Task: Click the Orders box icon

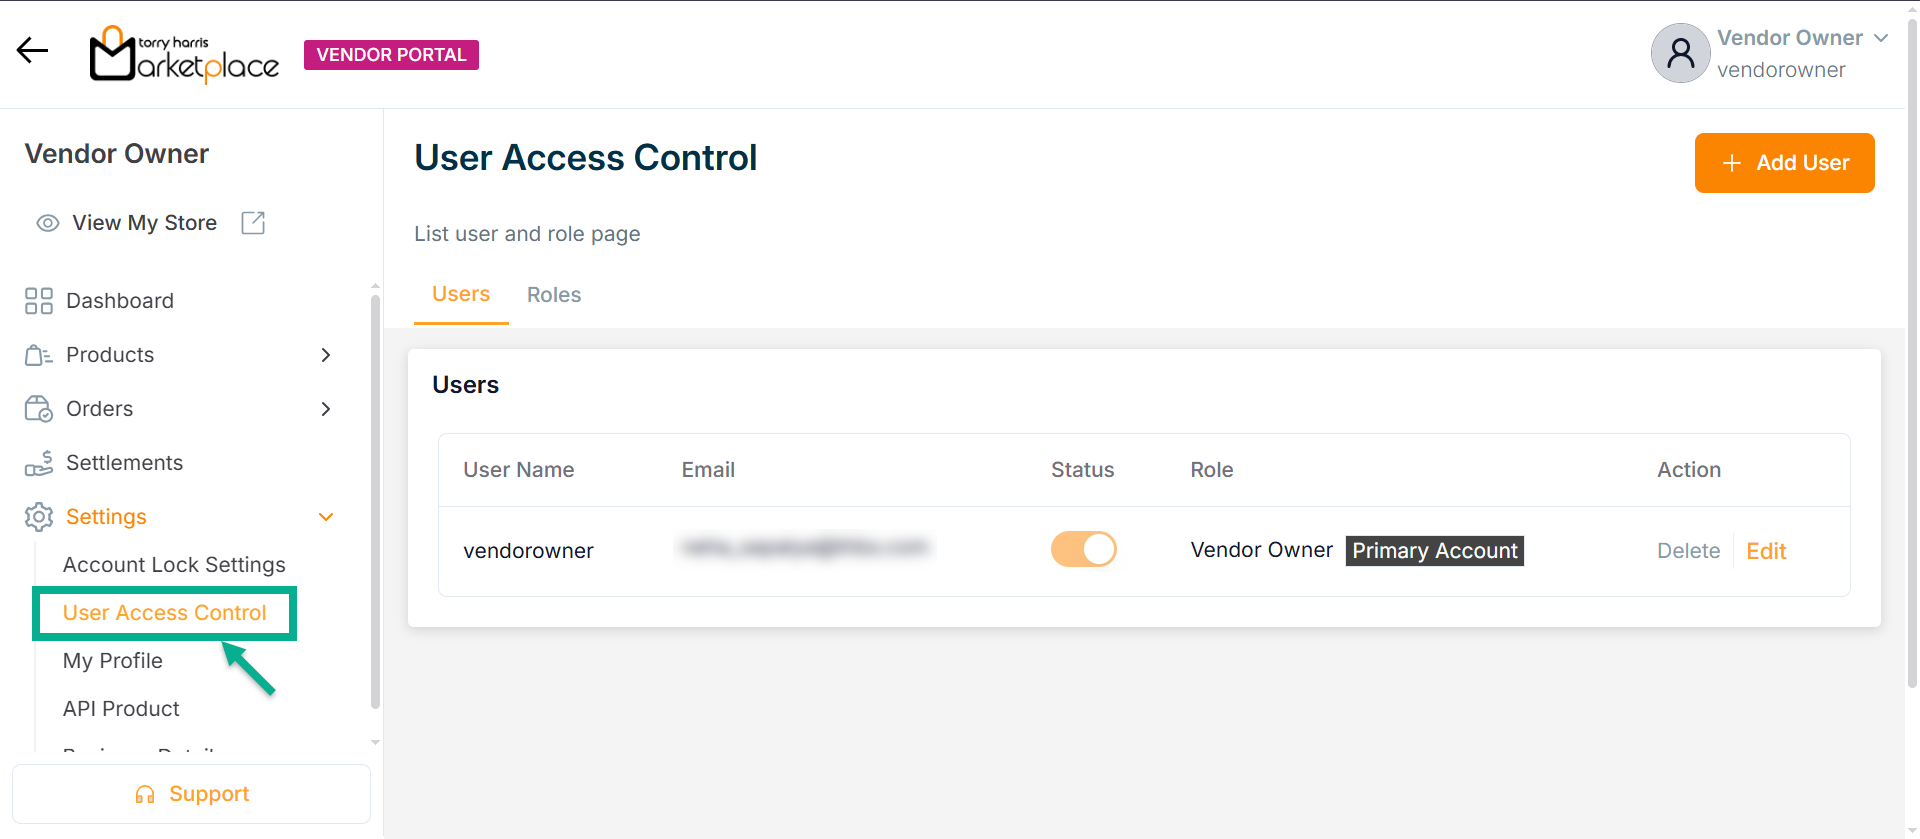Action: point(39,409)
